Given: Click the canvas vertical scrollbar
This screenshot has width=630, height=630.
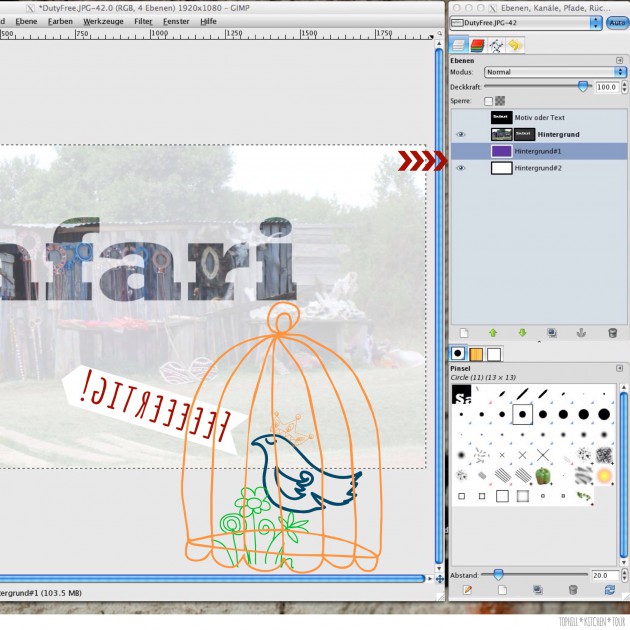Looking at the screenshot, I should pos(439,306).
